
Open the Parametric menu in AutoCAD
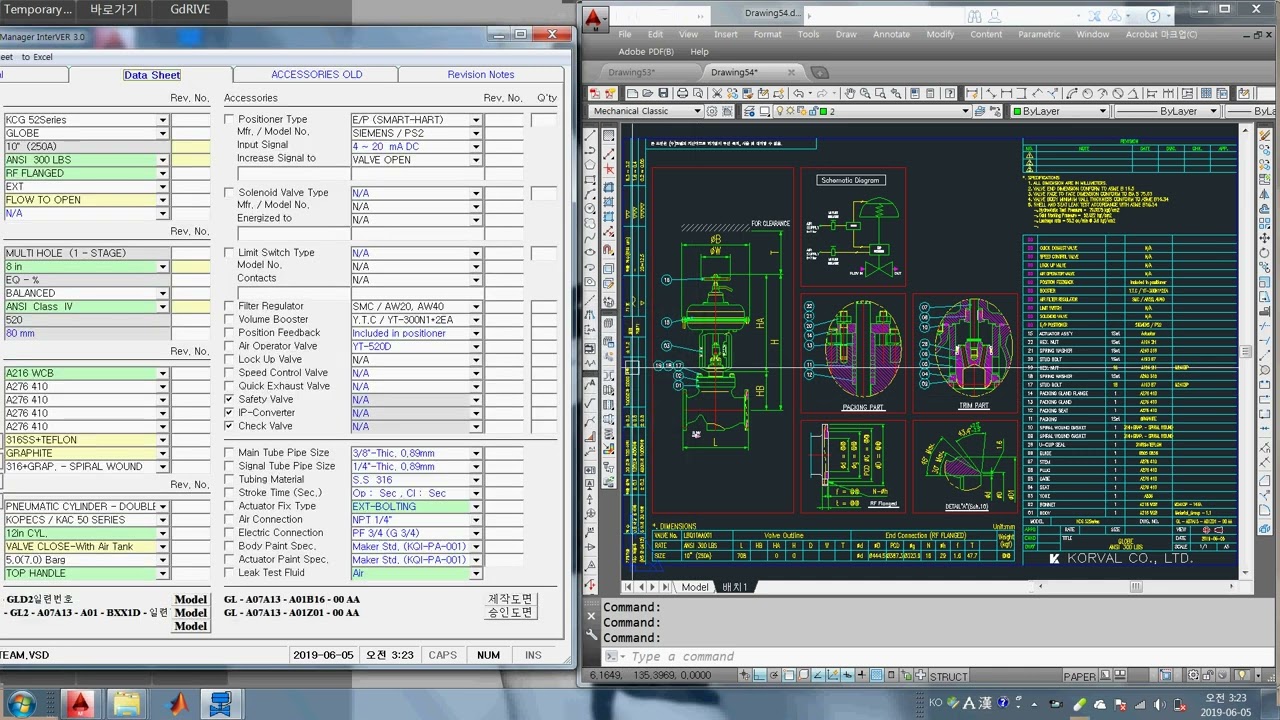(x=1039, y=34)
